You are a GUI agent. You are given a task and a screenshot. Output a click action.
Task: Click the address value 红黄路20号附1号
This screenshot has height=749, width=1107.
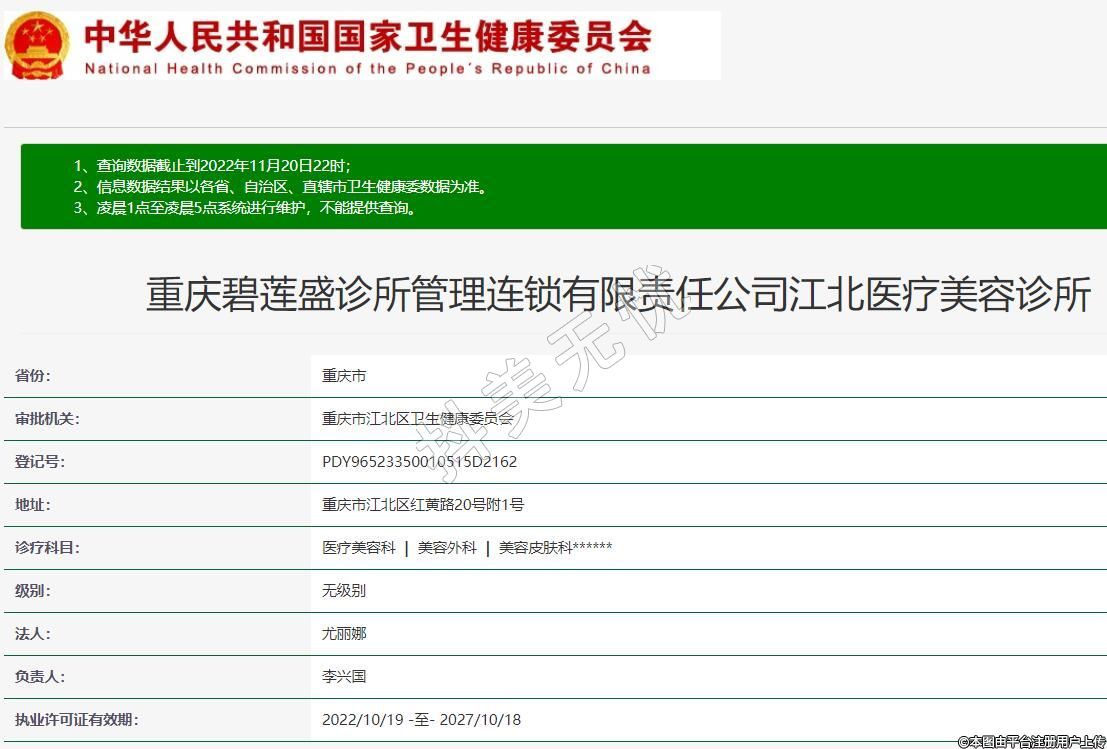(422, 505)
